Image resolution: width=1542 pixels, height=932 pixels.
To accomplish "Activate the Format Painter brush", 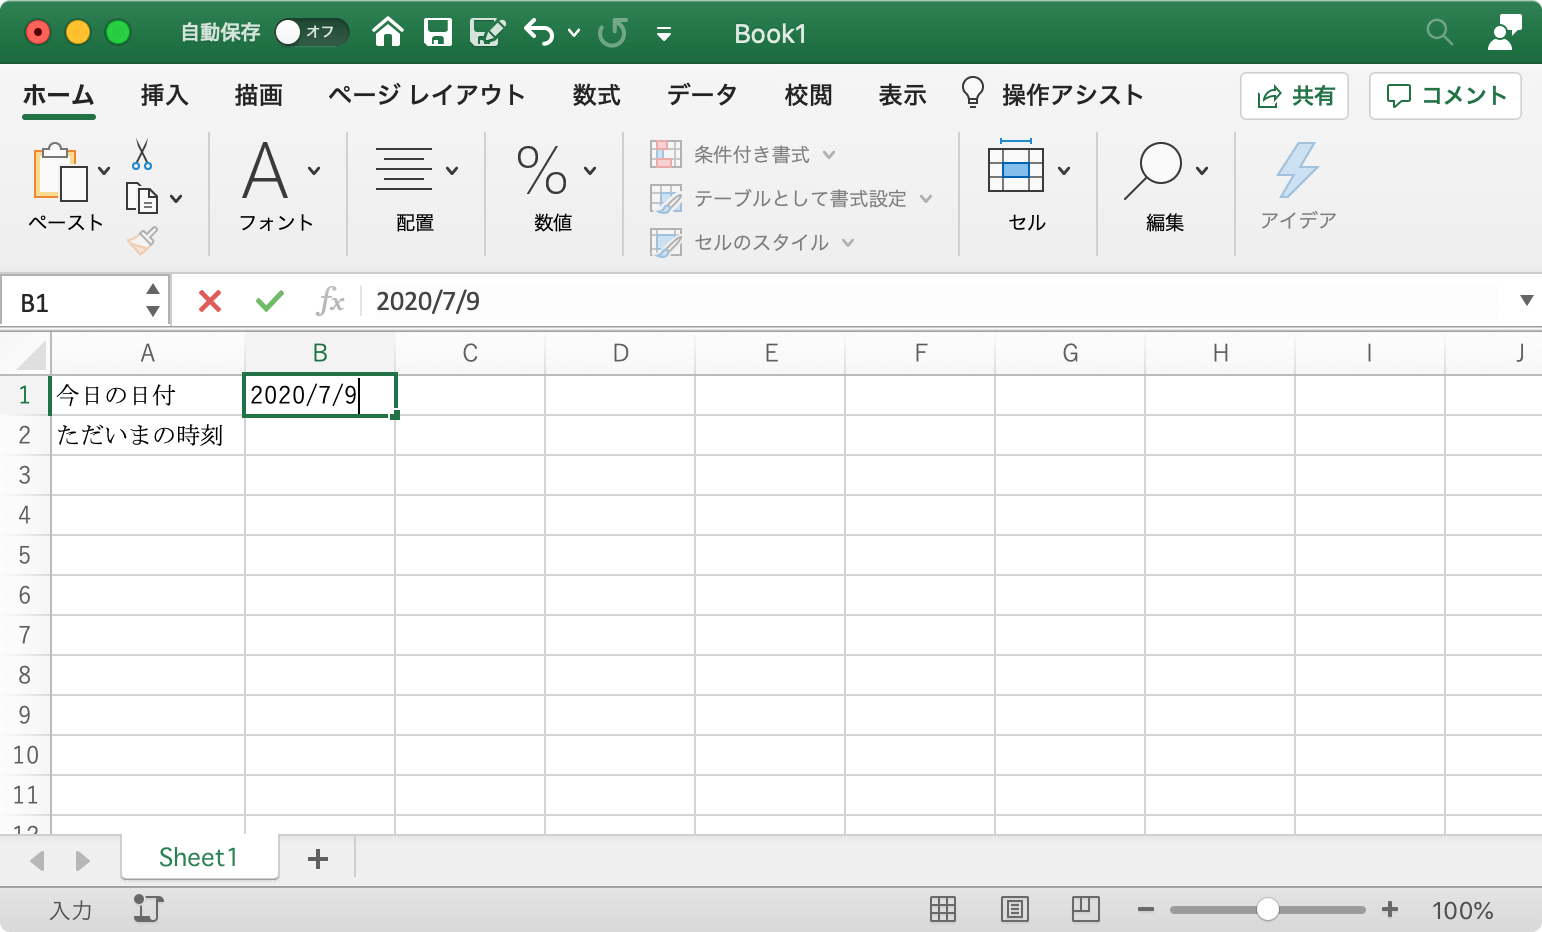I will pyautogui.click(x=142, y=240).
